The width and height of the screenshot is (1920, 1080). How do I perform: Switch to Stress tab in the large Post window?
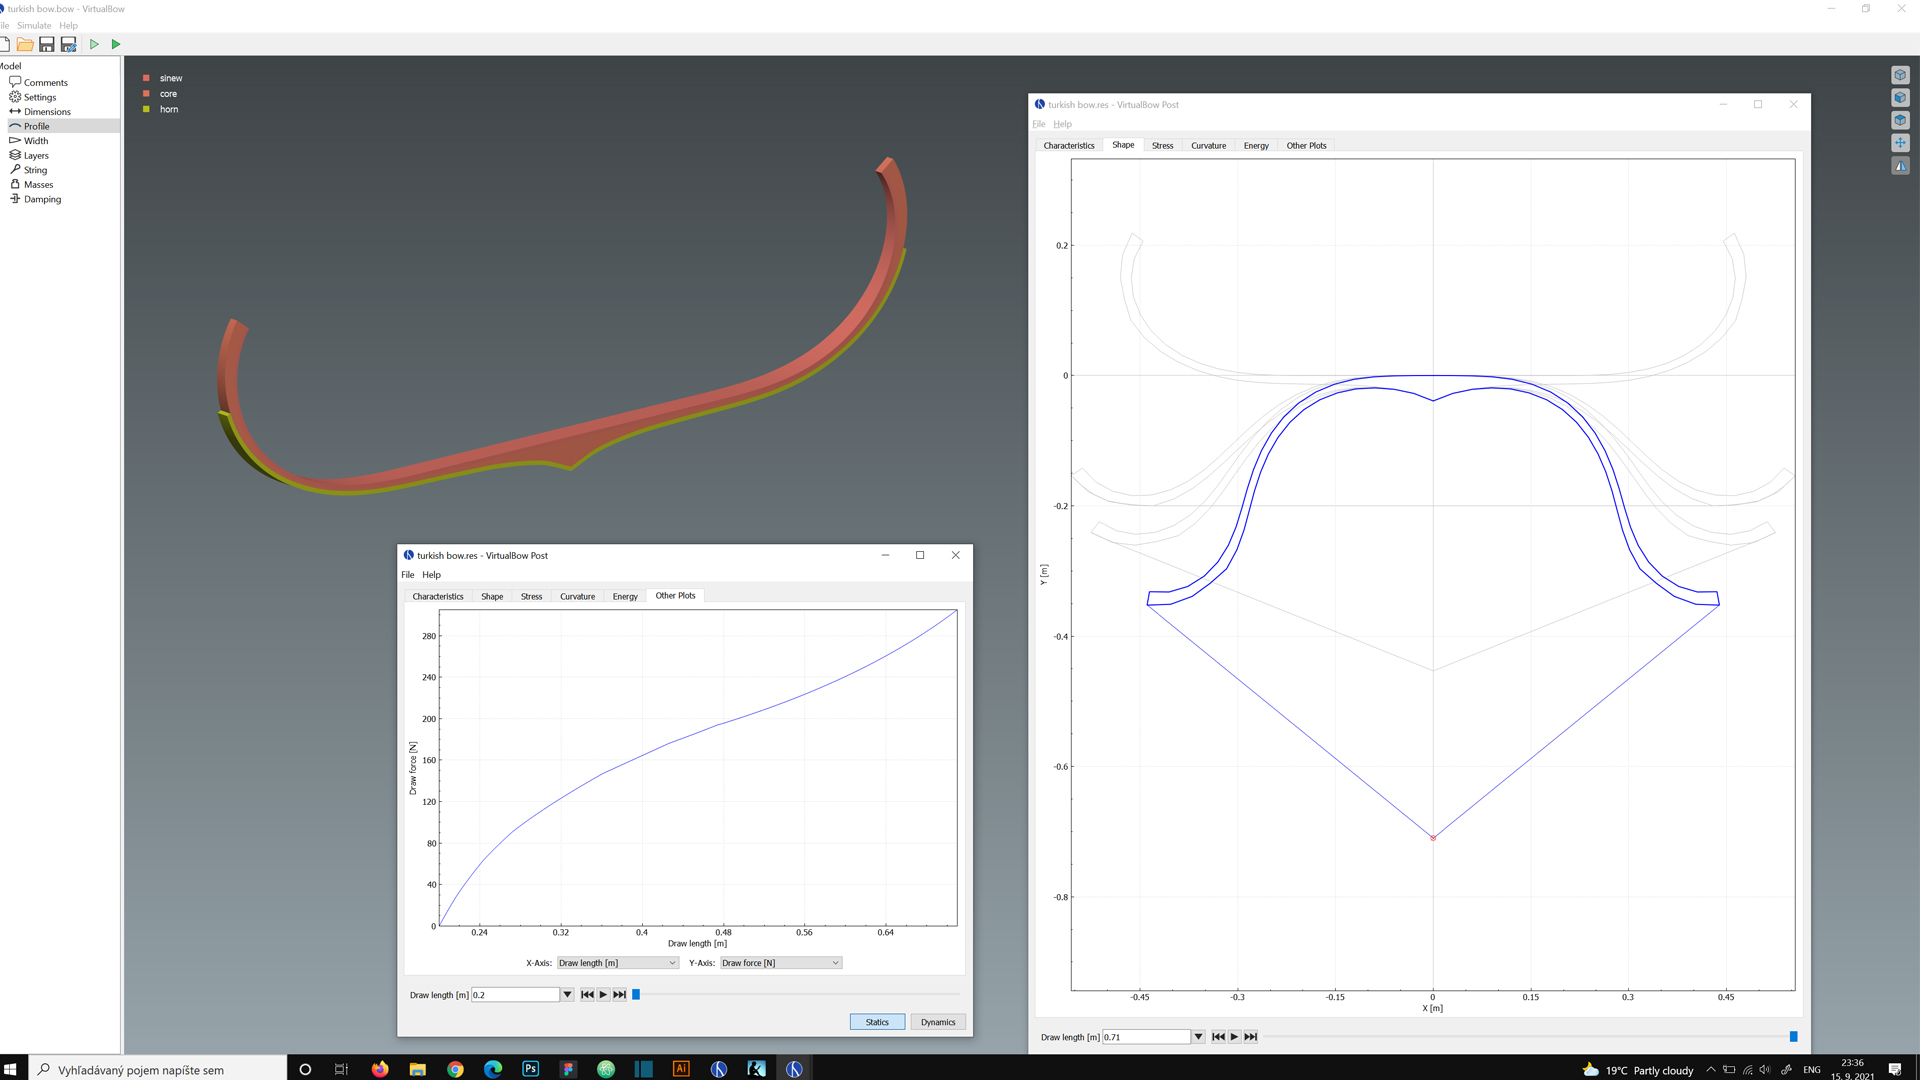pyautogui.click(x=1162, y=146)
